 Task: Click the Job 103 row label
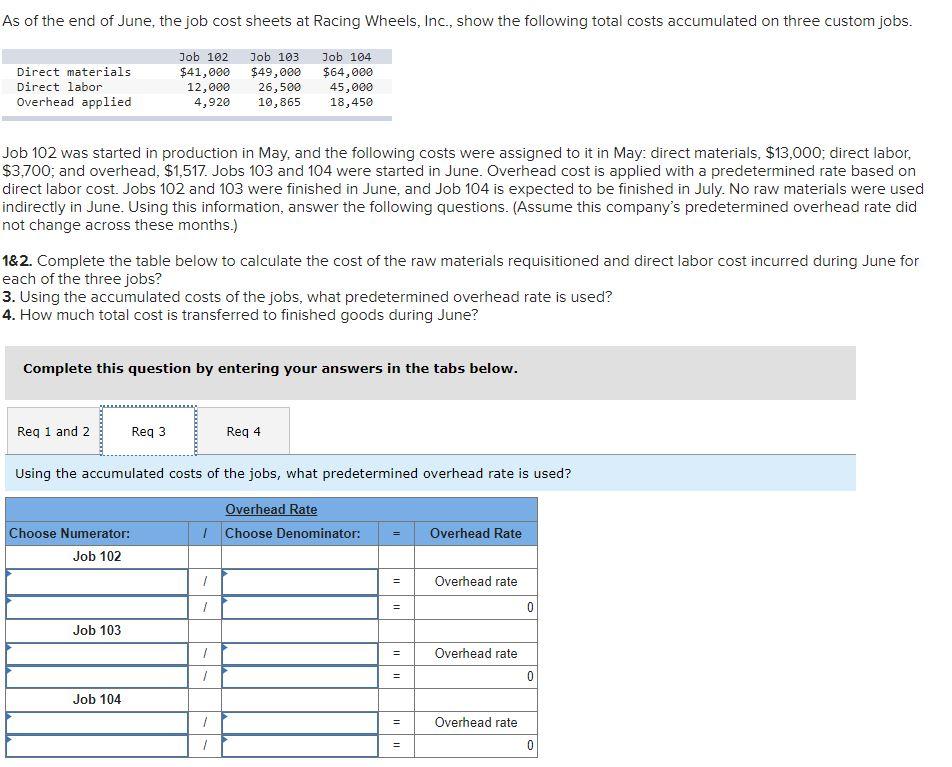point(95,629)
